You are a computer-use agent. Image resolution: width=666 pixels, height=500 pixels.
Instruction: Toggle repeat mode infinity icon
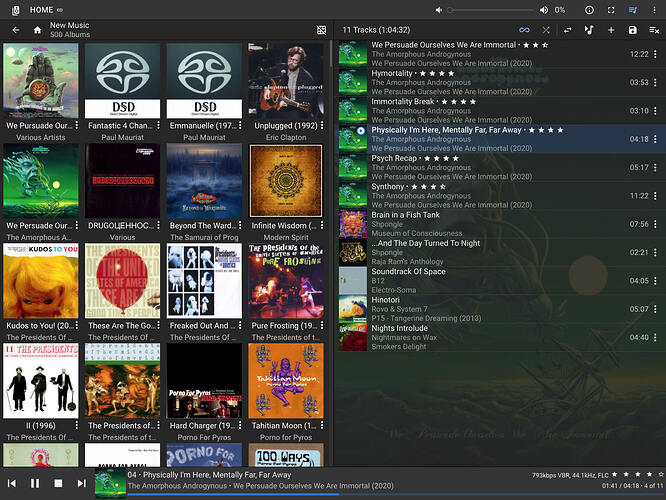tap(524, 30)
